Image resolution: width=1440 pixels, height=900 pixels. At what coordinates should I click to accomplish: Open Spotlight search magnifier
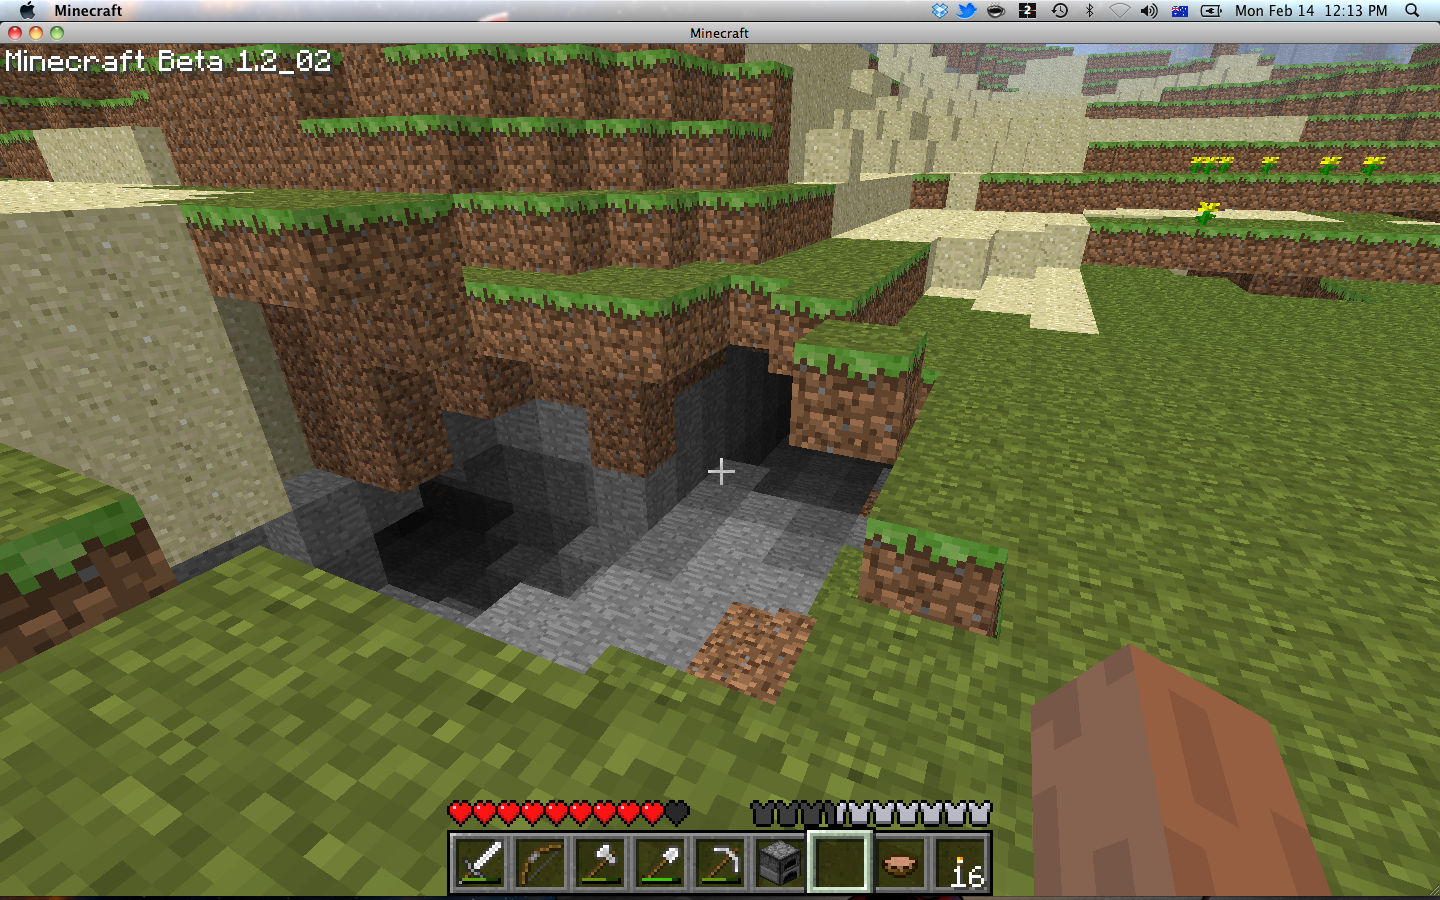point(1412,10)
